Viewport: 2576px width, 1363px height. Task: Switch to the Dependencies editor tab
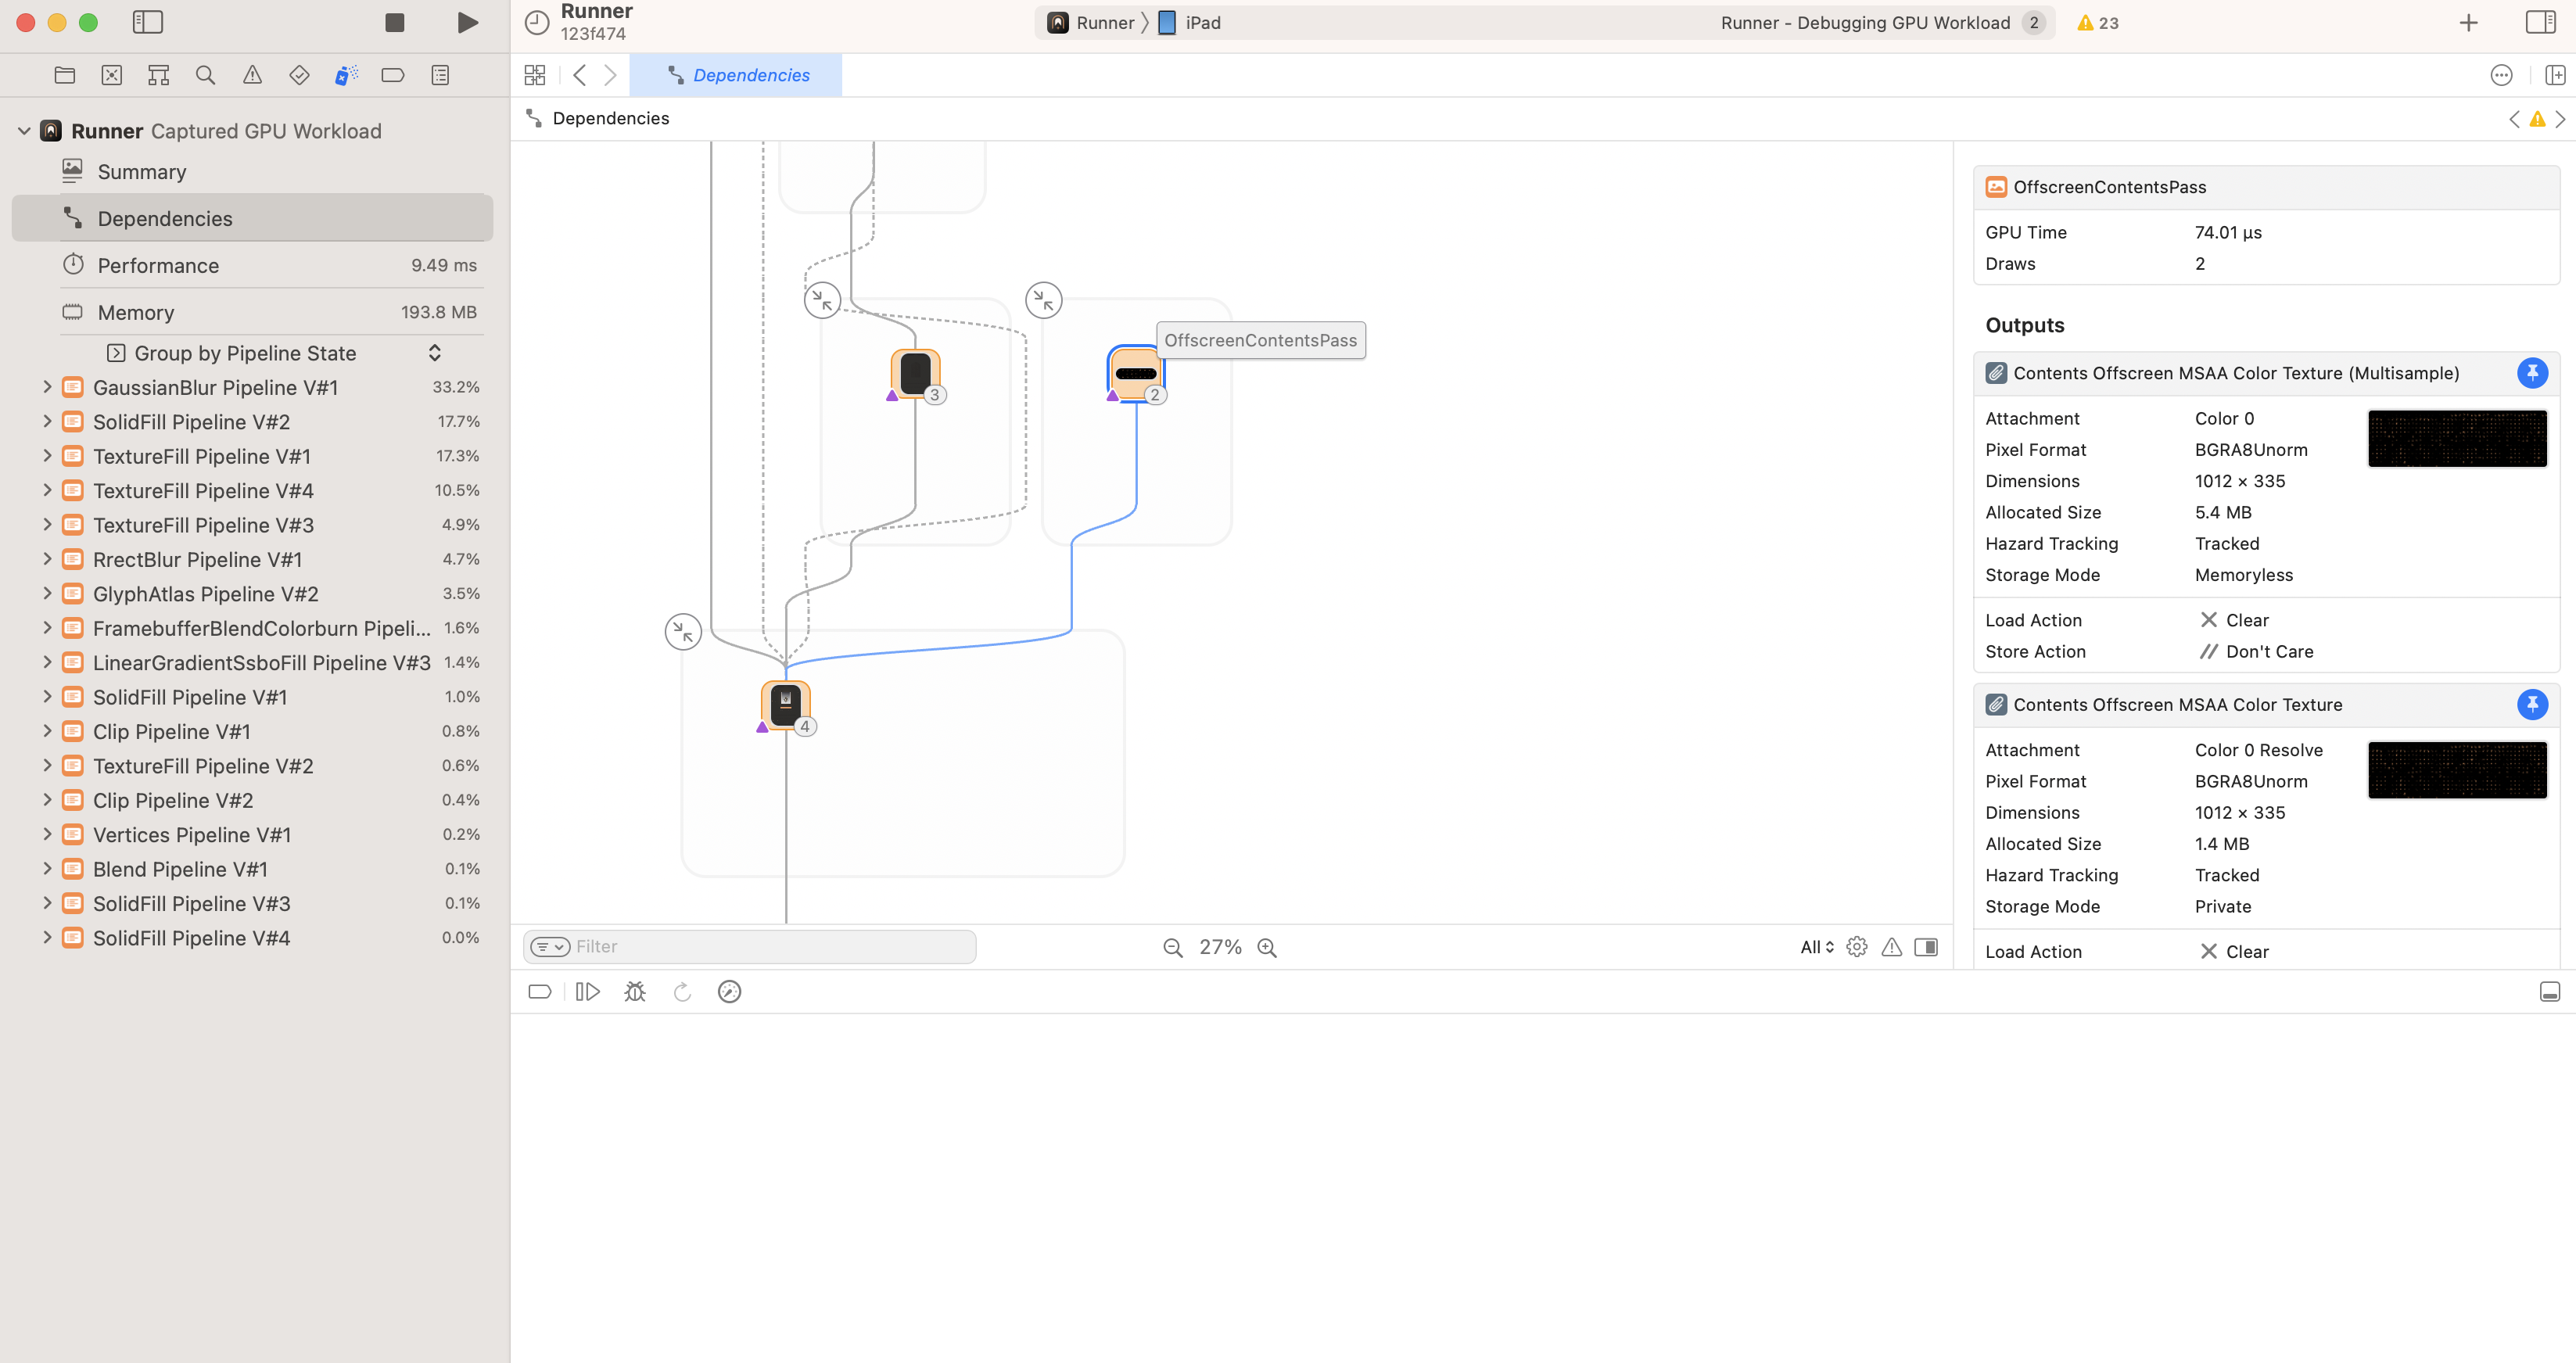tap(737, 75)
